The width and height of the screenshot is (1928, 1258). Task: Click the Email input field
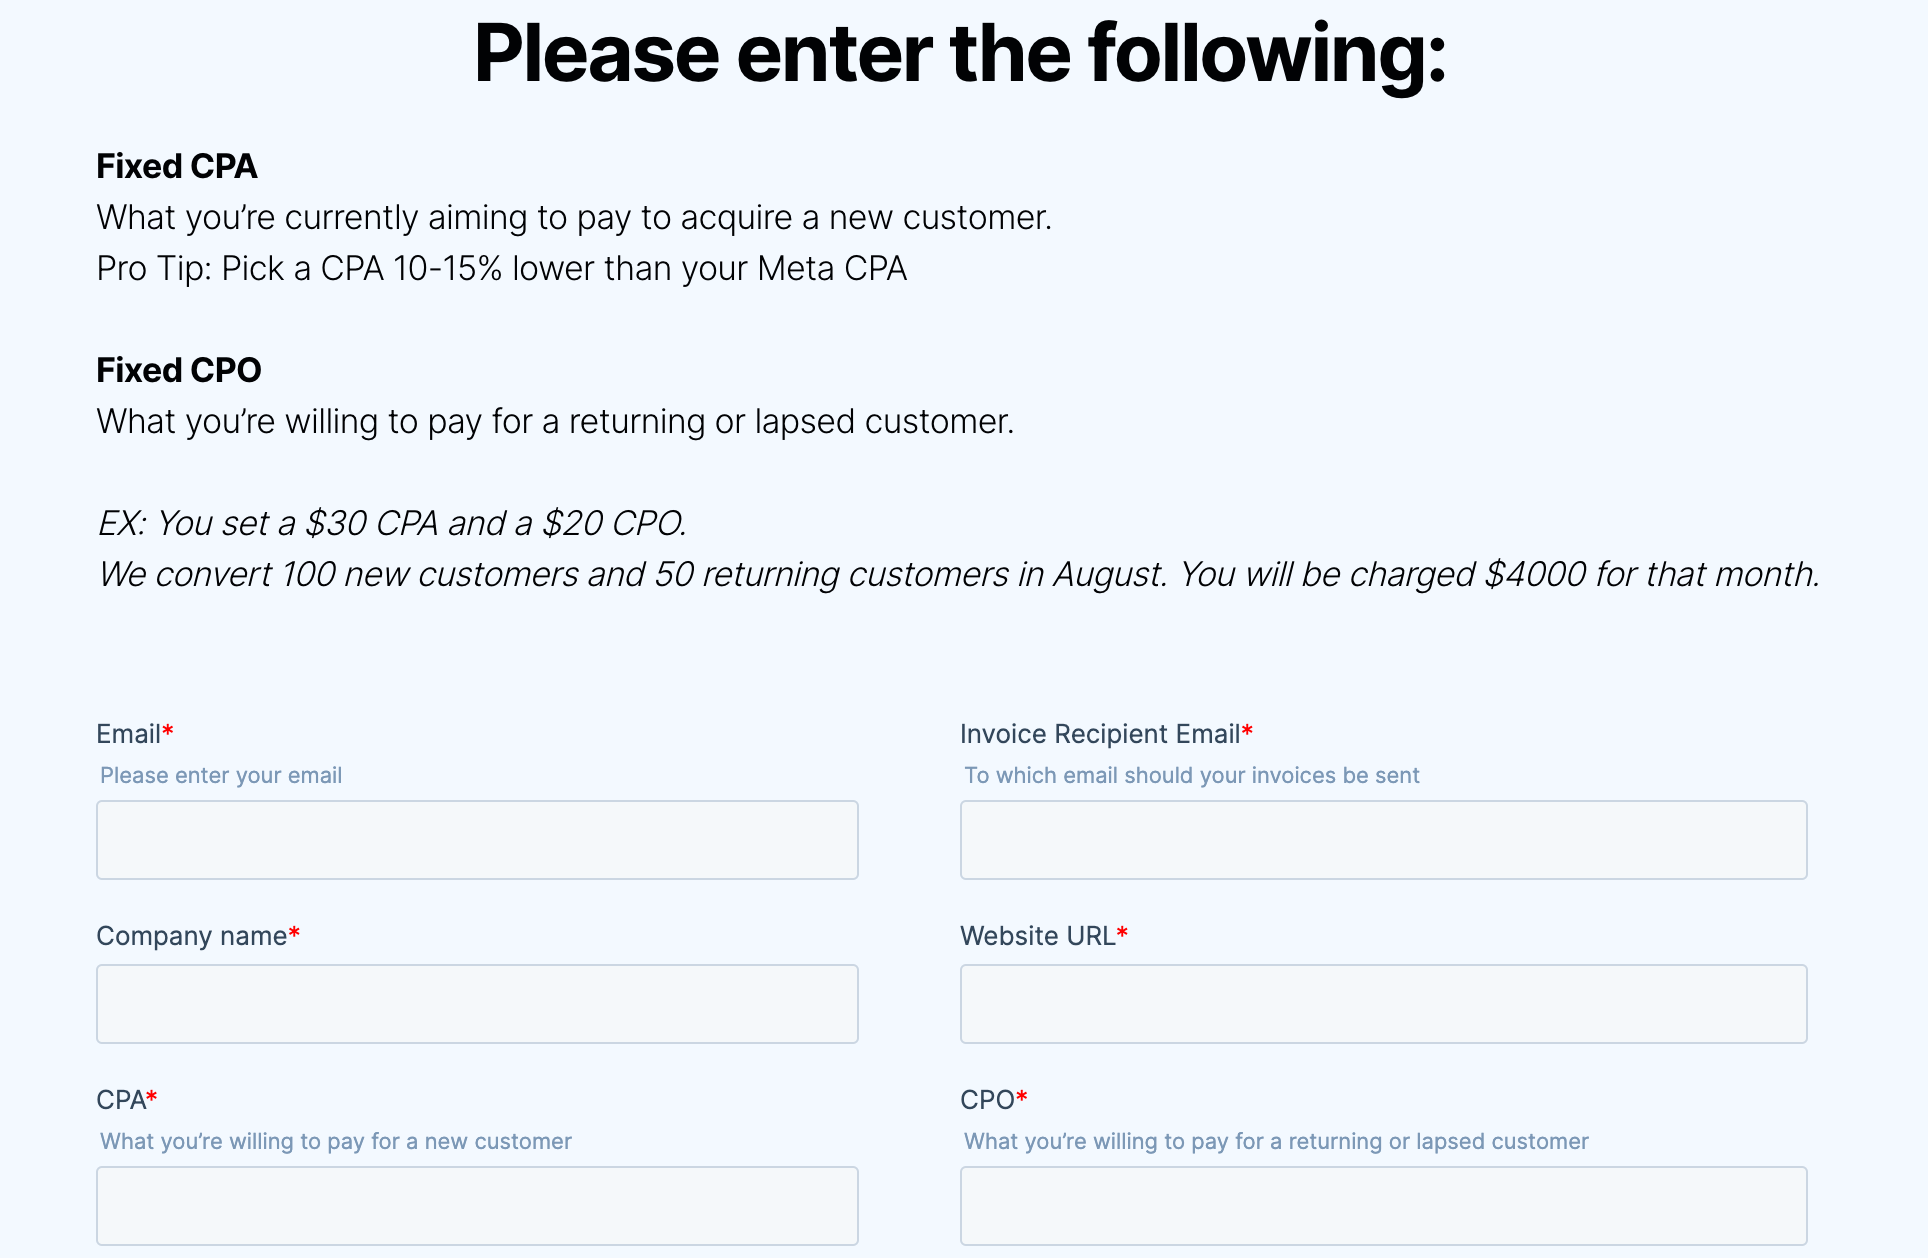476,839
